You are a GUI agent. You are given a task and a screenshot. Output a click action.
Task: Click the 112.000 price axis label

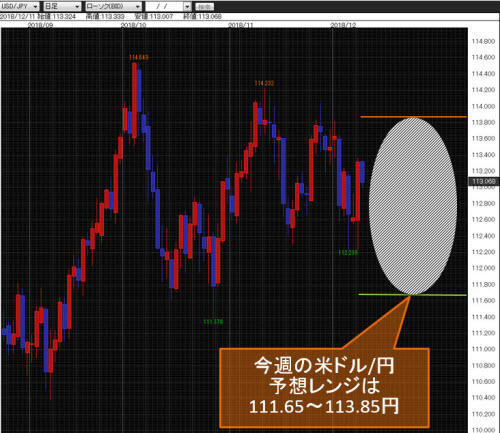coord(483,268)
